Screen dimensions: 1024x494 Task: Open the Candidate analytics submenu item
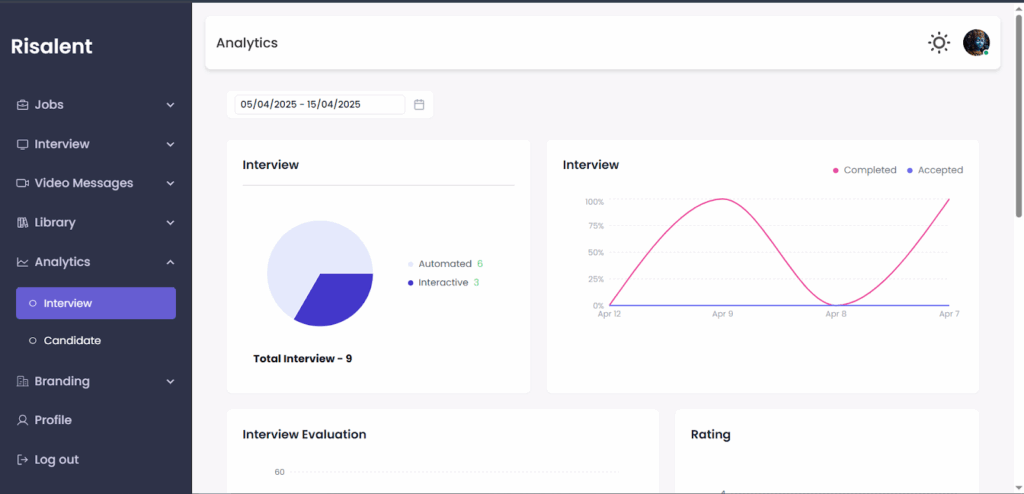click(x=72, y=341)
